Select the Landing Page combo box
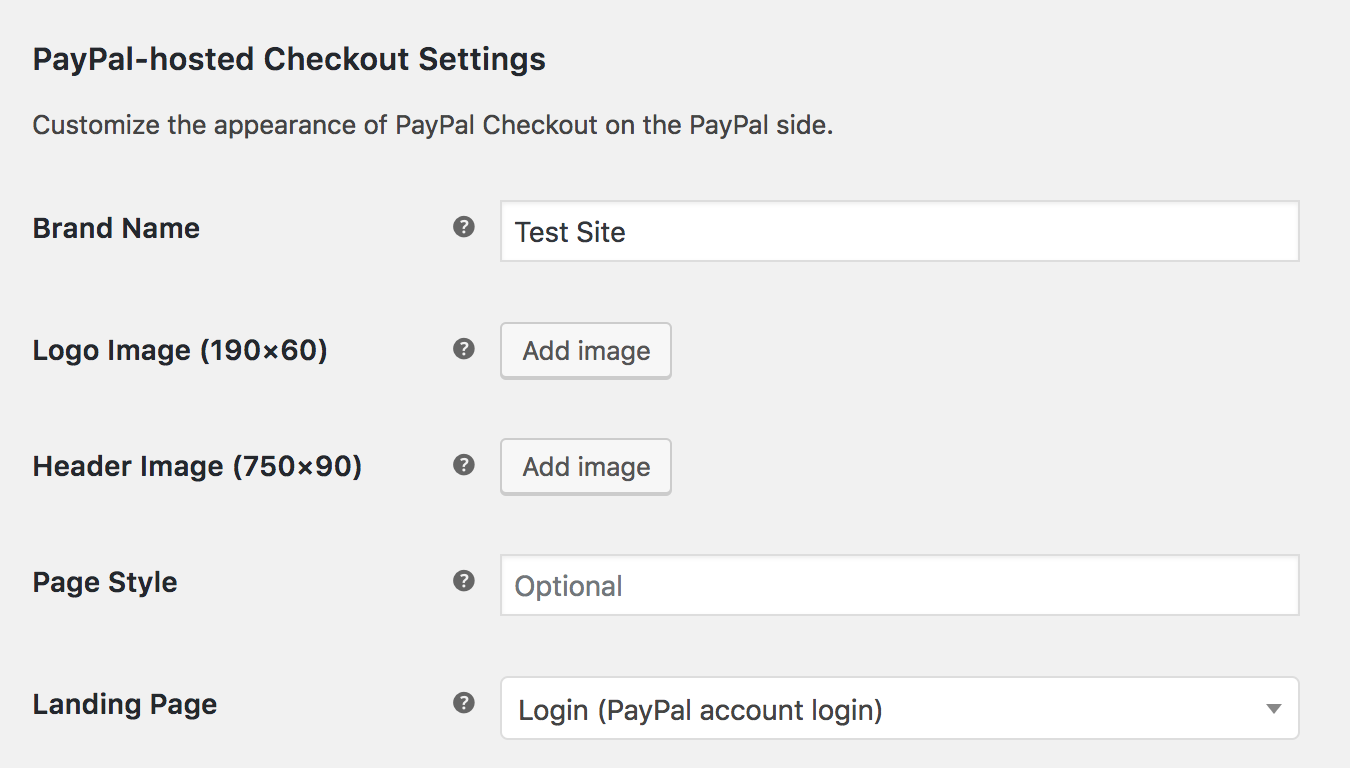Screen dimensions: 1350x768 point(900,707)
